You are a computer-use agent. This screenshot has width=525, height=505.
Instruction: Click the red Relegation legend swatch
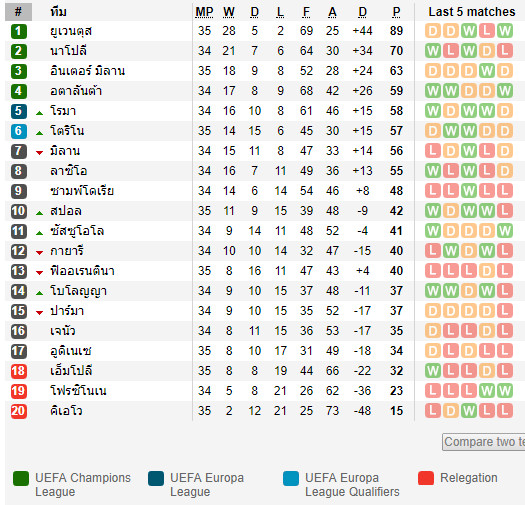pos(426,478)
